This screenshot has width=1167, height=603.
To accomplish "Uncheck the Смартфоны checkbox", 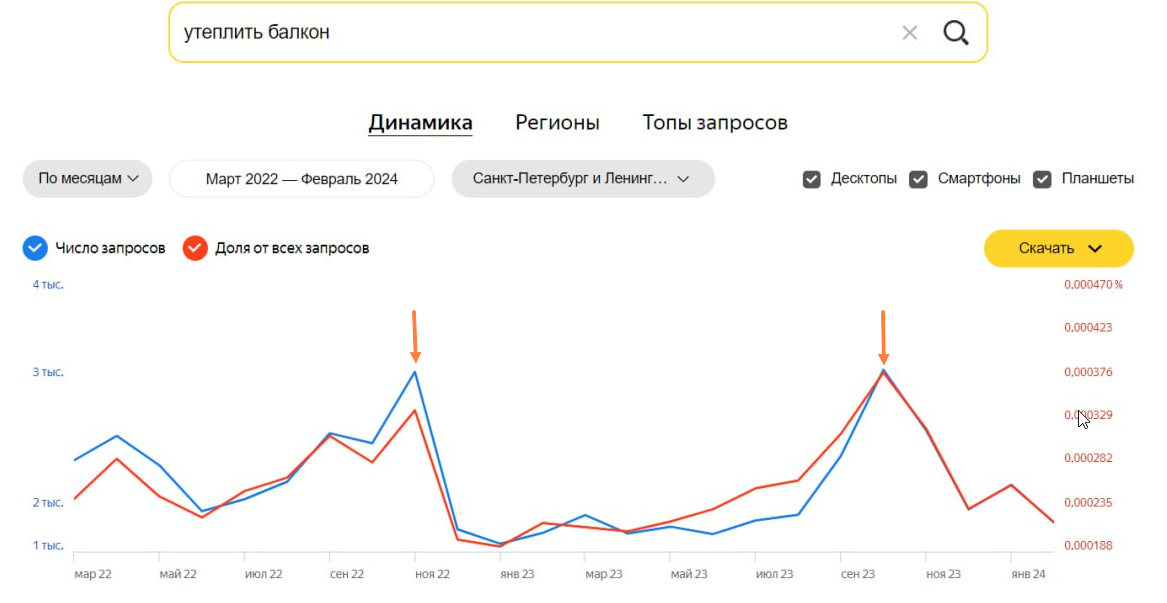I will [x=918, y=179].
